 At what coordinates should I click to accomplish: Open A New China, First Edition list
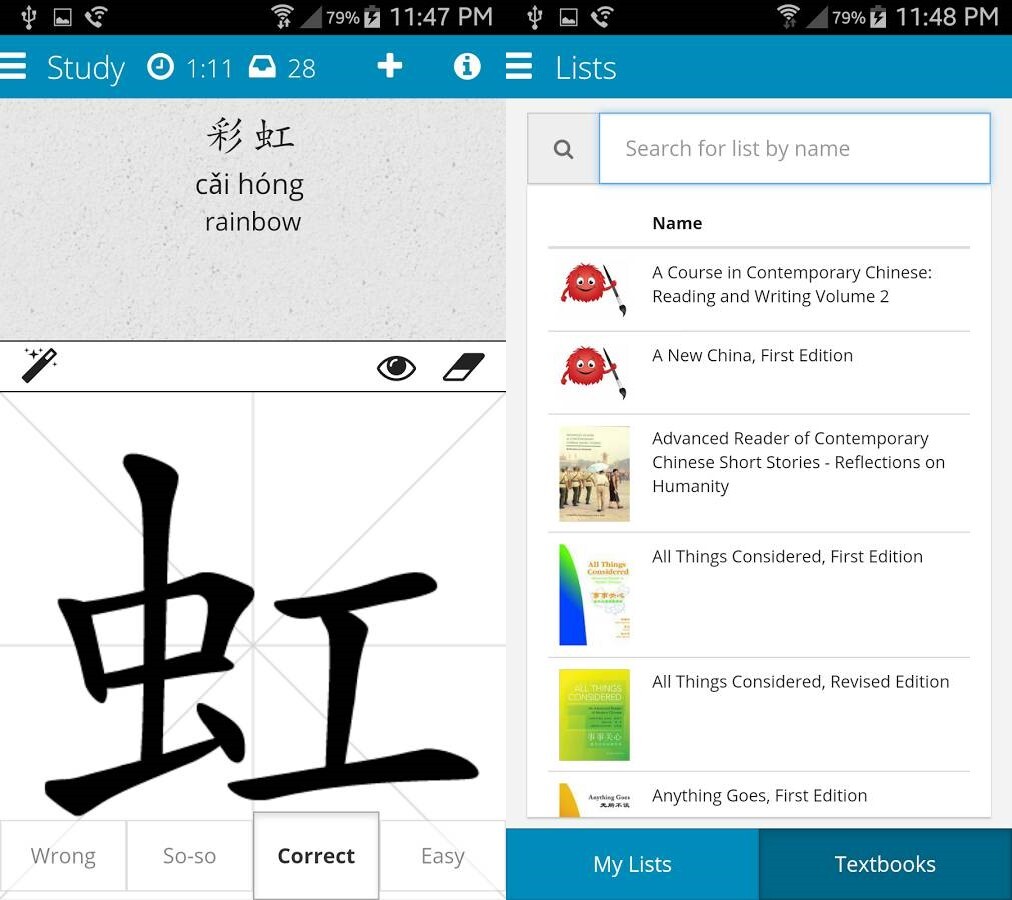(759, 373)
